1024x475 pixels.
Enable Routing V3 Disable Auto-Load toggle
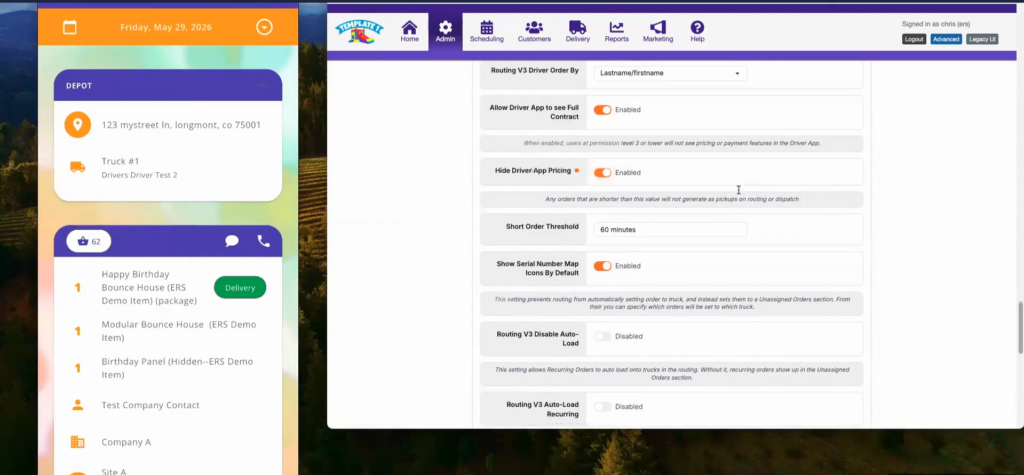click(602, 336)
